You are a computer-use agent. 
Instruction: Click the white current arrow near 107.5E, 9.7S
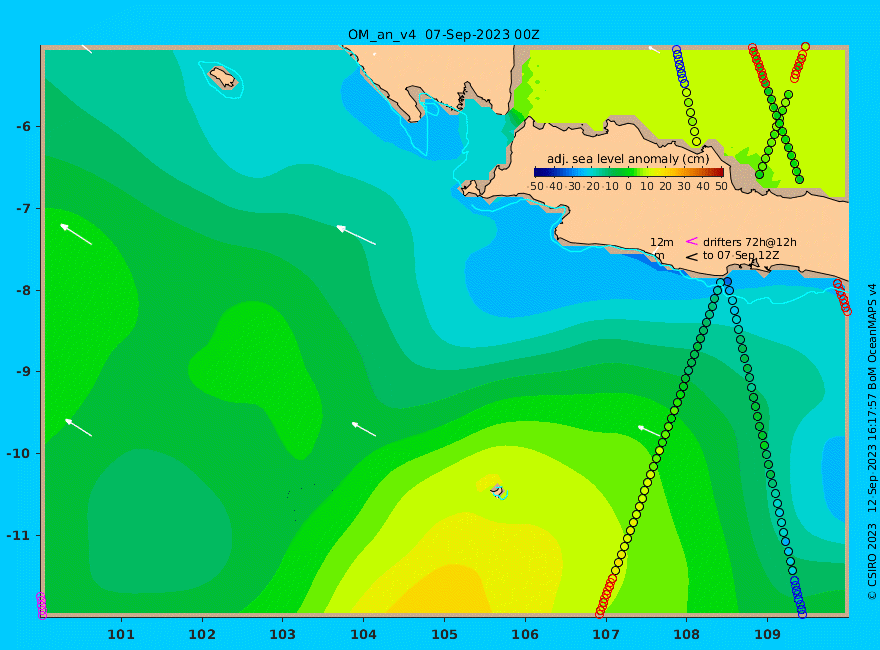pos(649,431)
